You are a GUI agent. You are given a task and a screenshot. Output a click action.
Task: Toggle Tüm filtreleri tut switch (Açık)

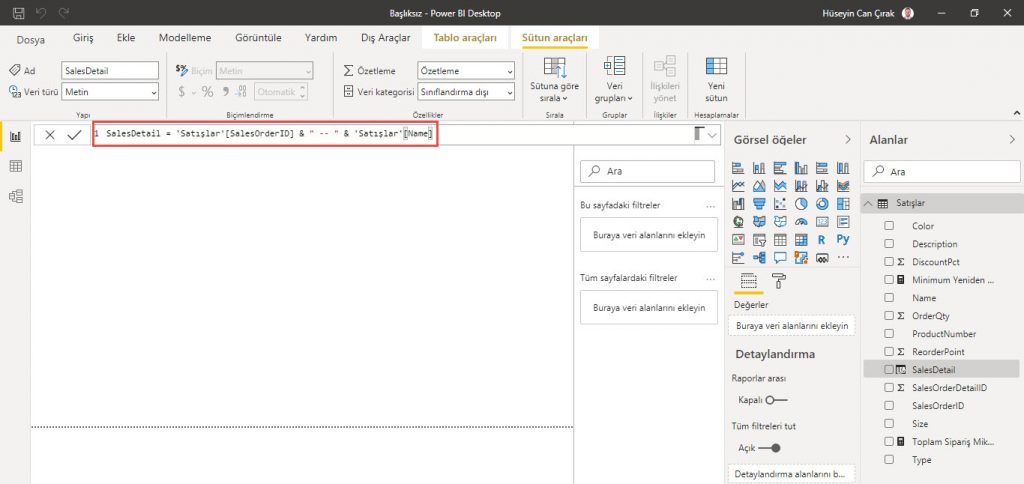[769, 448]
